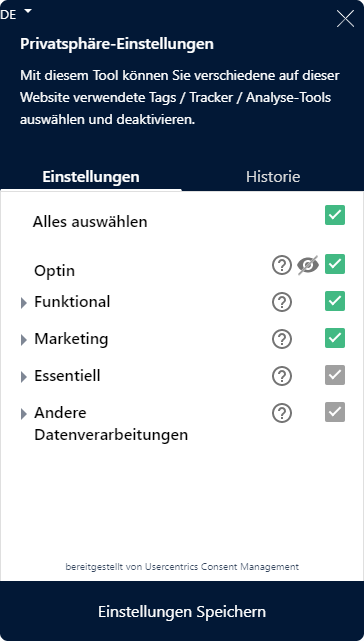Screen dimensions: 364x641
Task: Close the privacy settings panel
Action: 345,19
